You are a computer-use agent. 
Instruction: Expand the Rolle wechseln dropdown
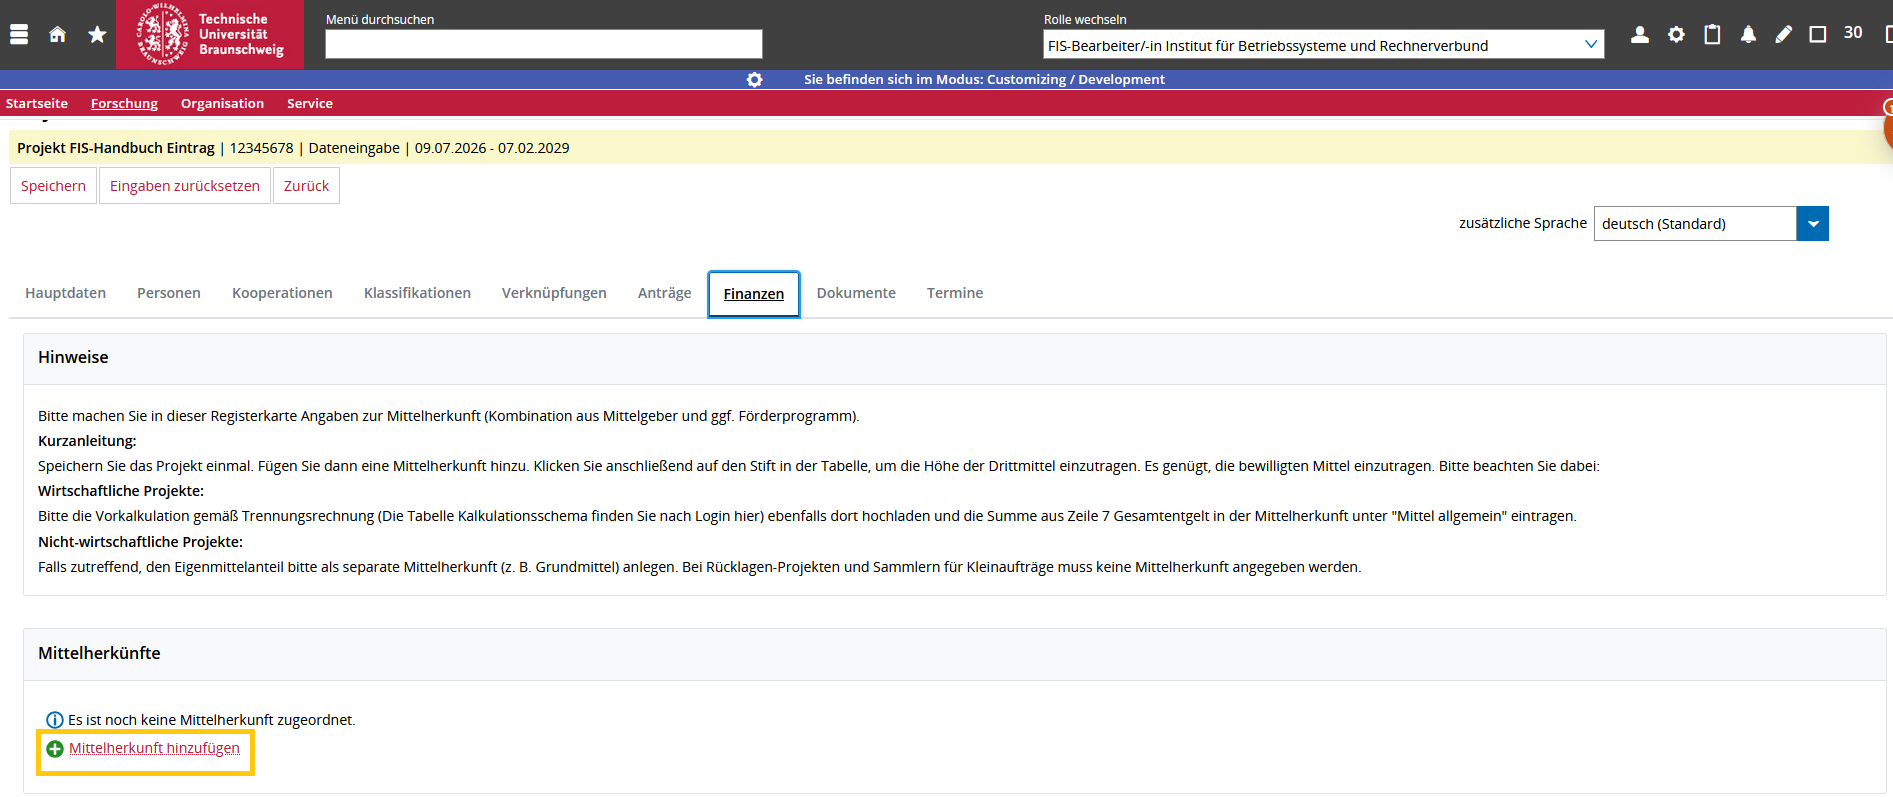tap(1590, 45)
